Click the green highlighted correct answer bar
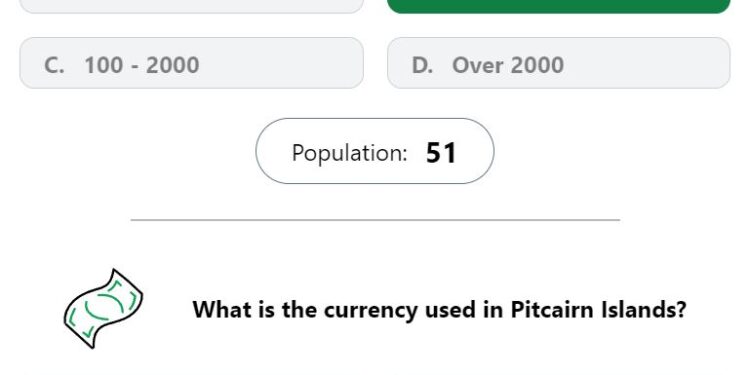750x375 pixels. point(559,6)
